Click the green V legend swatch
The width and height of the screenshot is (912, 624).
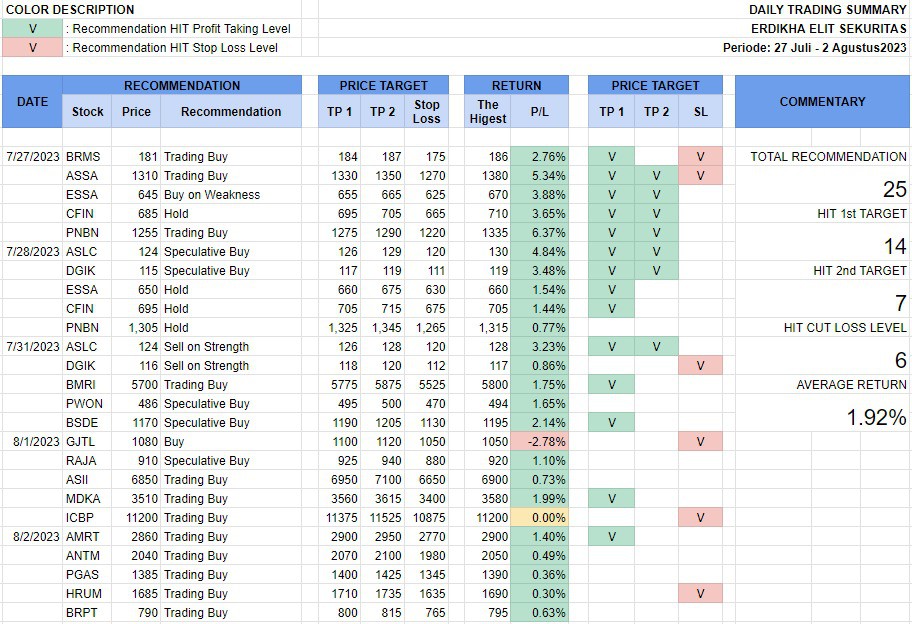[32, 29]
